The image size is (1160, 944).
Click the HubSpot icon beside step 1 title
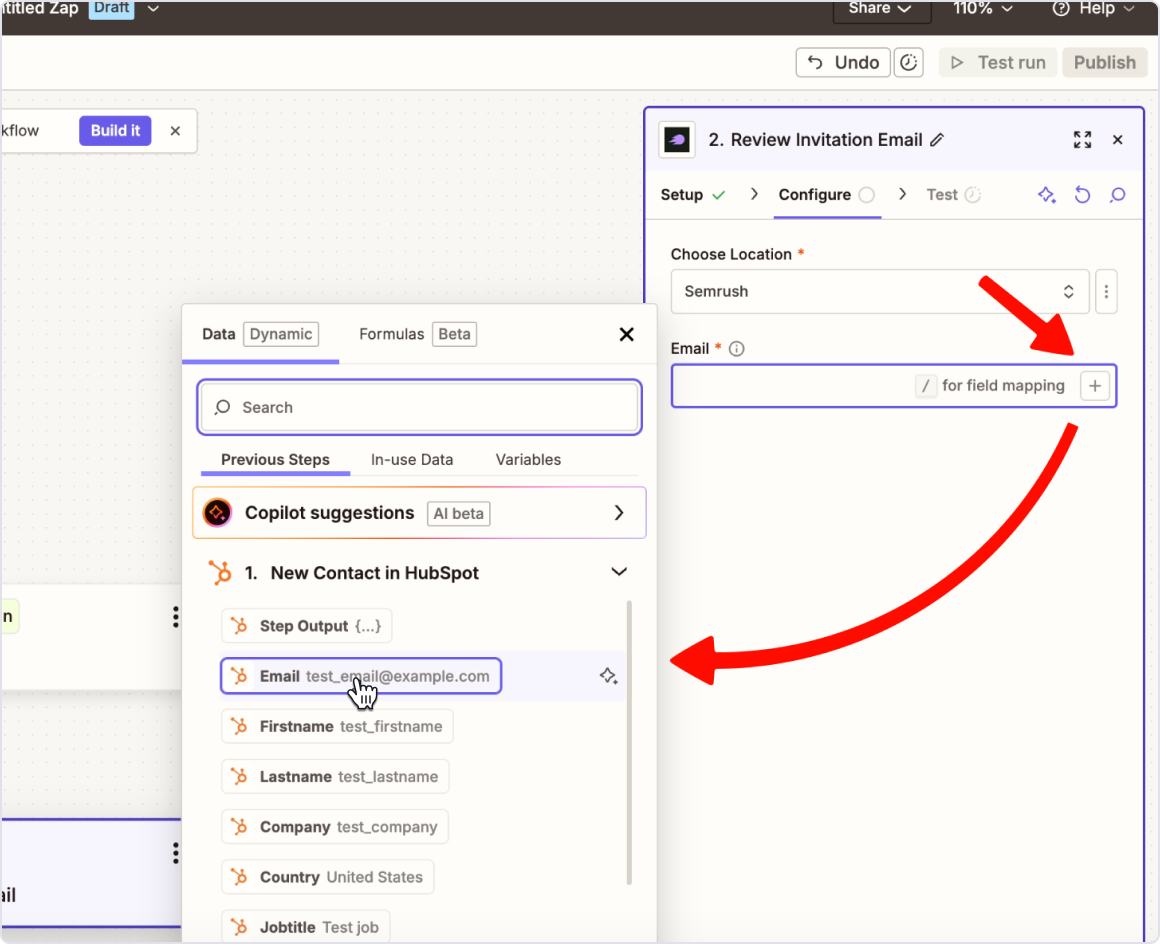pos(220,573)
